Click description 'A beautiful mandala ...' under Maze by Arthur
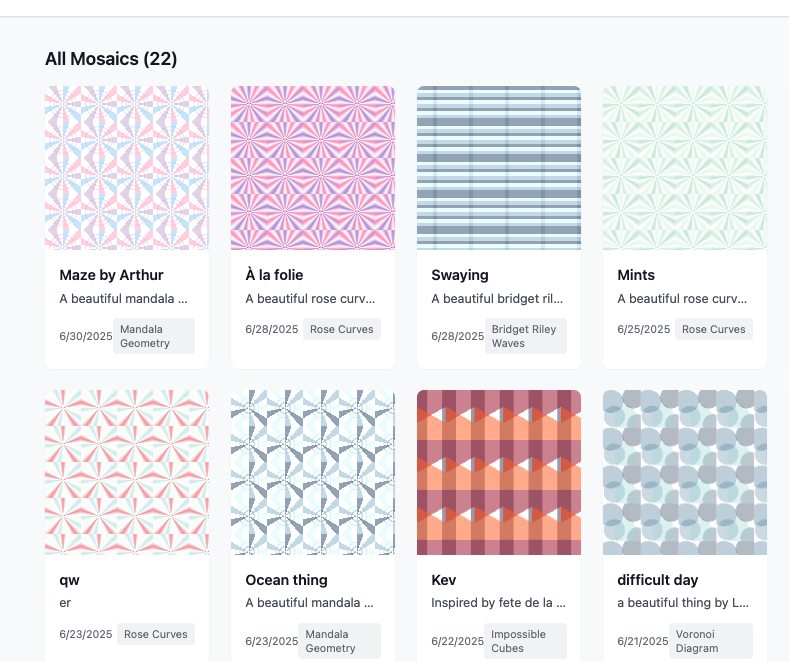 pyautogui.click(x=123, y=299)
